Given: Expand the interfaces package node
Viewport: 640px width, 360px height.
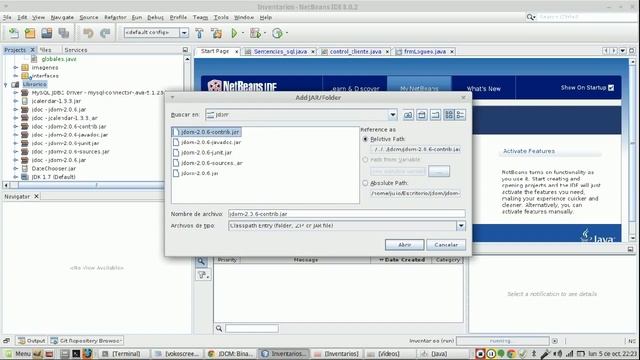Looking at the screenshot, I should (16, 76).
